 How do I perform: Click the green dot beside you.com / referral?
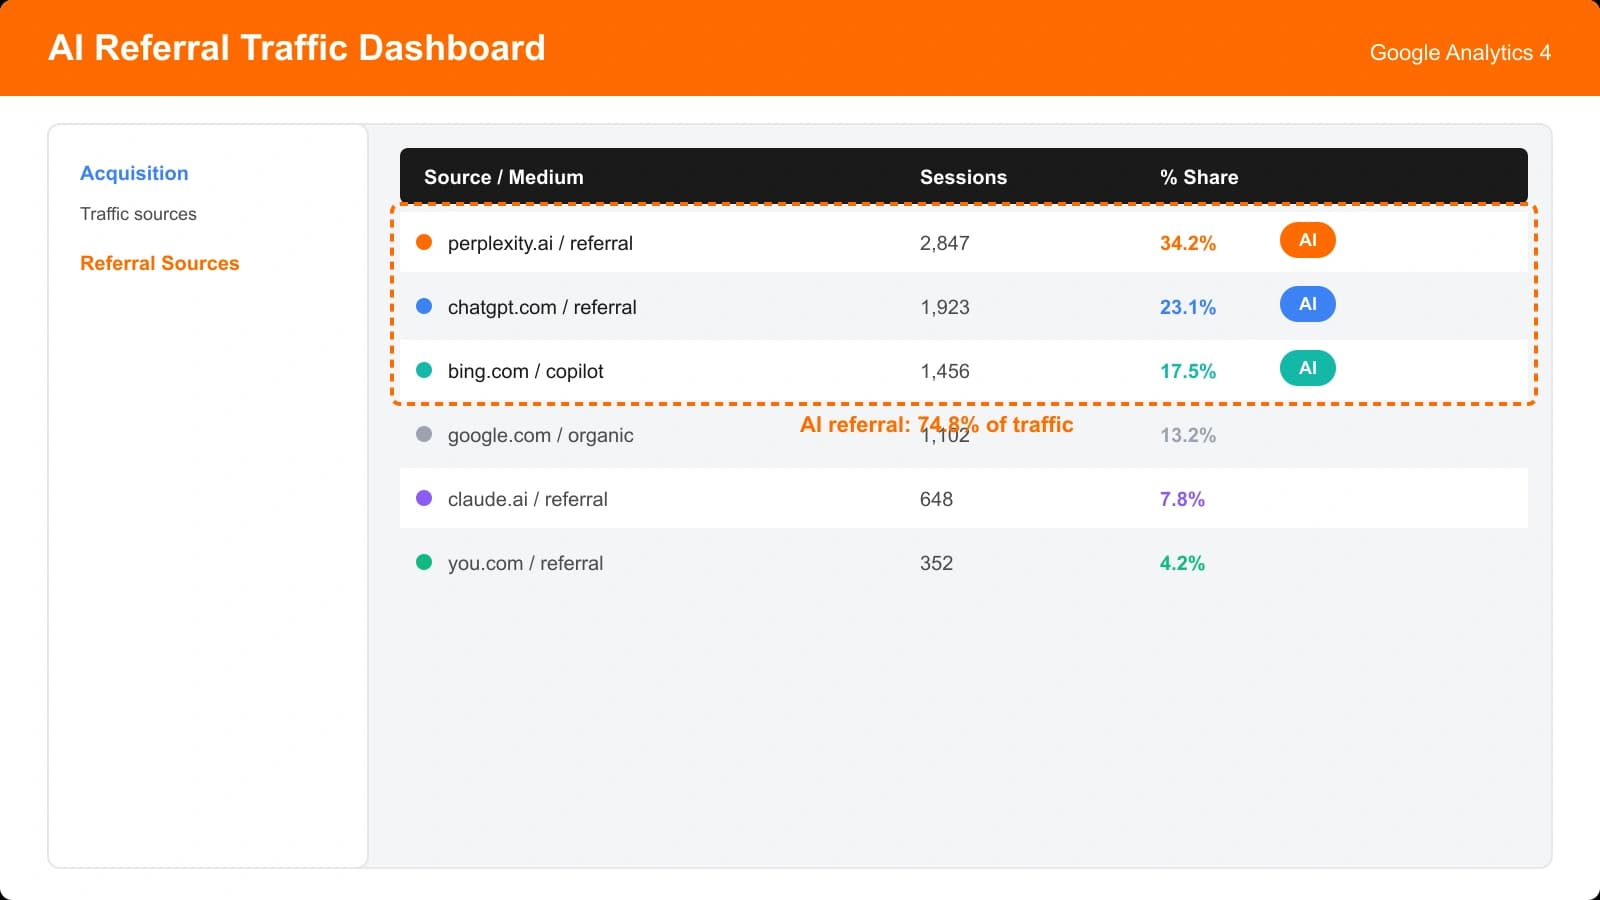tap(424, 562)
